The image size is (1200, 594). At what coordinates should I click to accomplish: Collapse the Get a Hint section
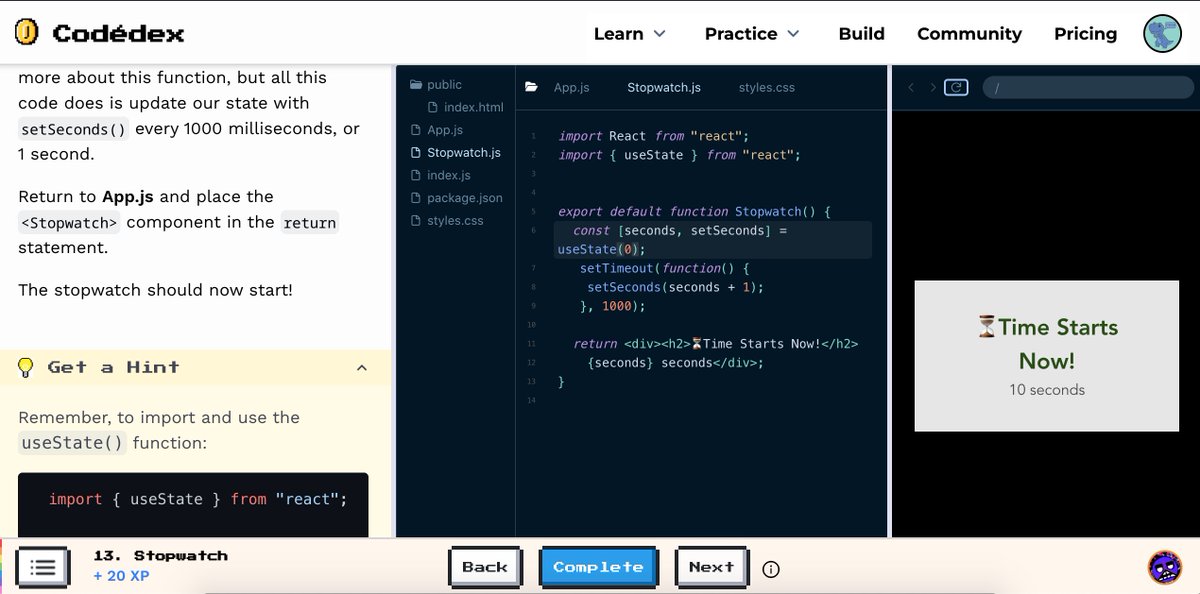(362, 368)
